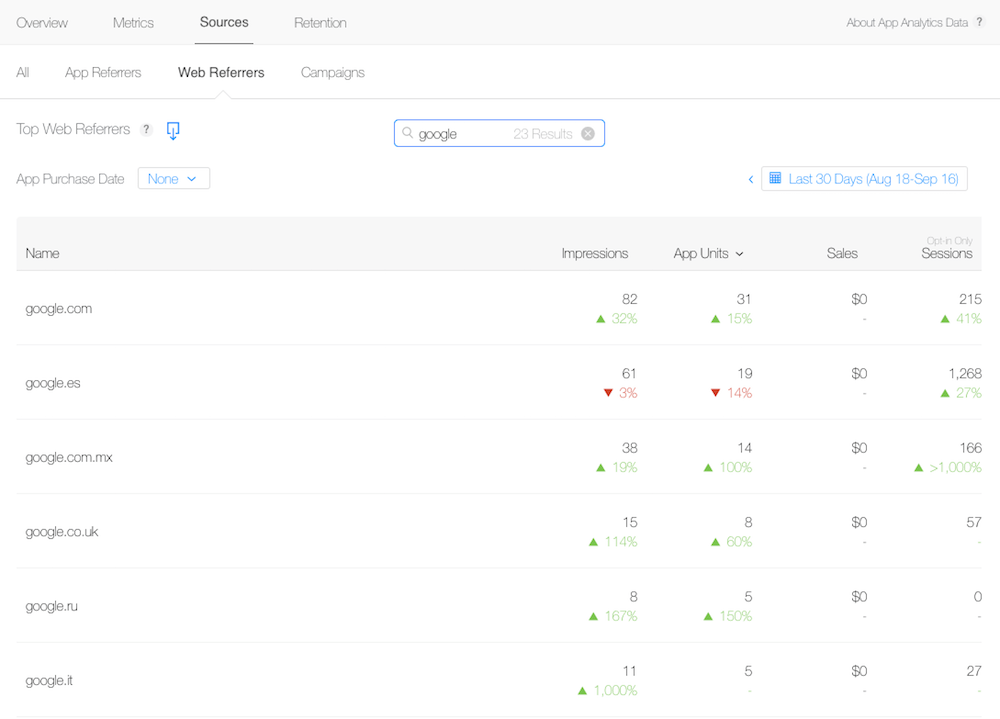The image size is (1000, 719).
Task: Sort the table by Name
Action: click(x=43, y=253)
